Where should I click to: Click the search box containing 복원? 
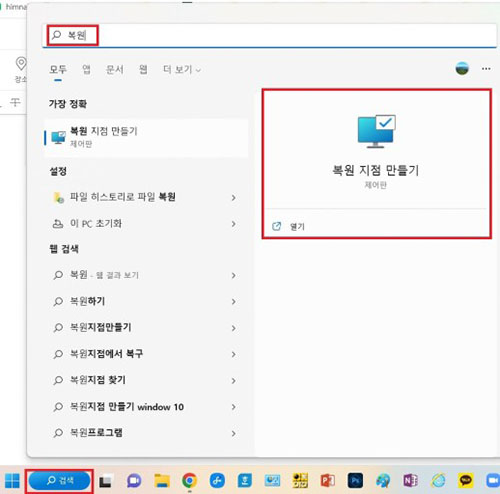(269, 35)
